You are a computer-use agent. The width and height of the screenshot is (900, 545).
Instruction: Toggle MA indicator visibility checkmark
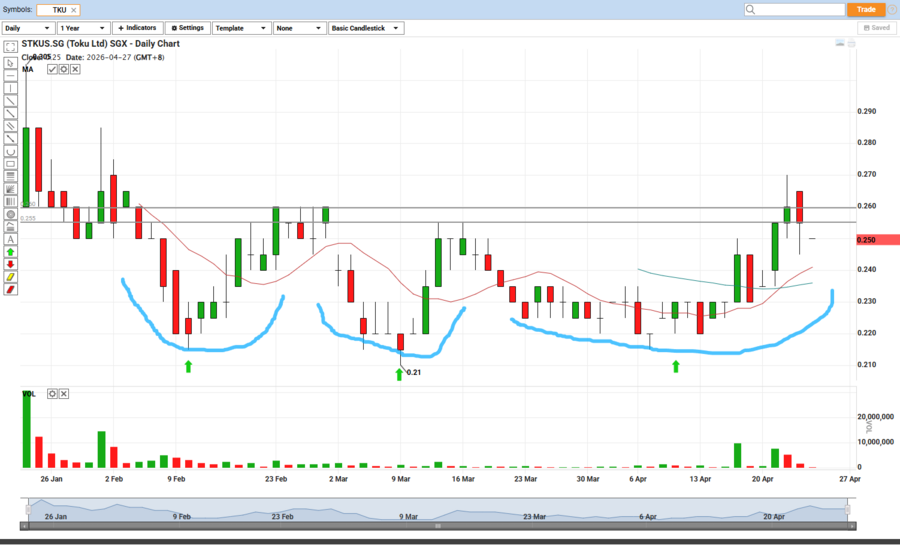pyautogui.click(x=53, y=70)
